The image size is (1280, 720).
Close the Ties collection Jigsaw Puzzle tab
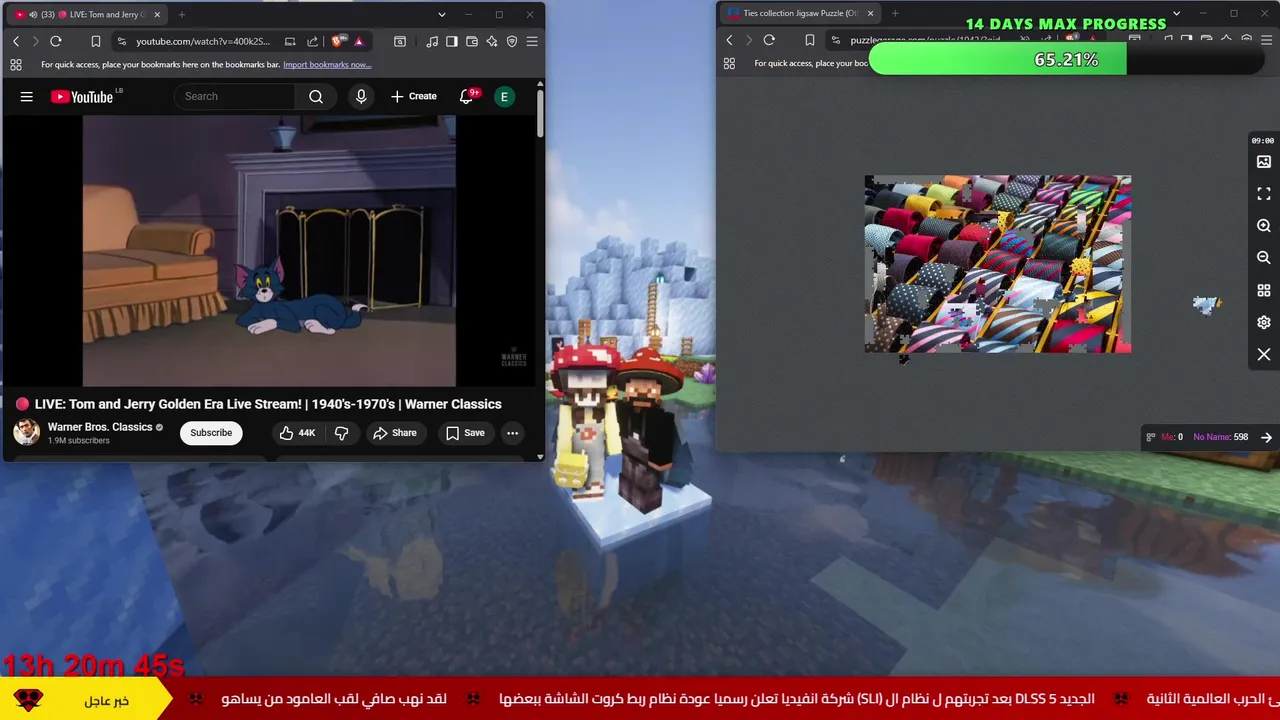tap(870, 14)
